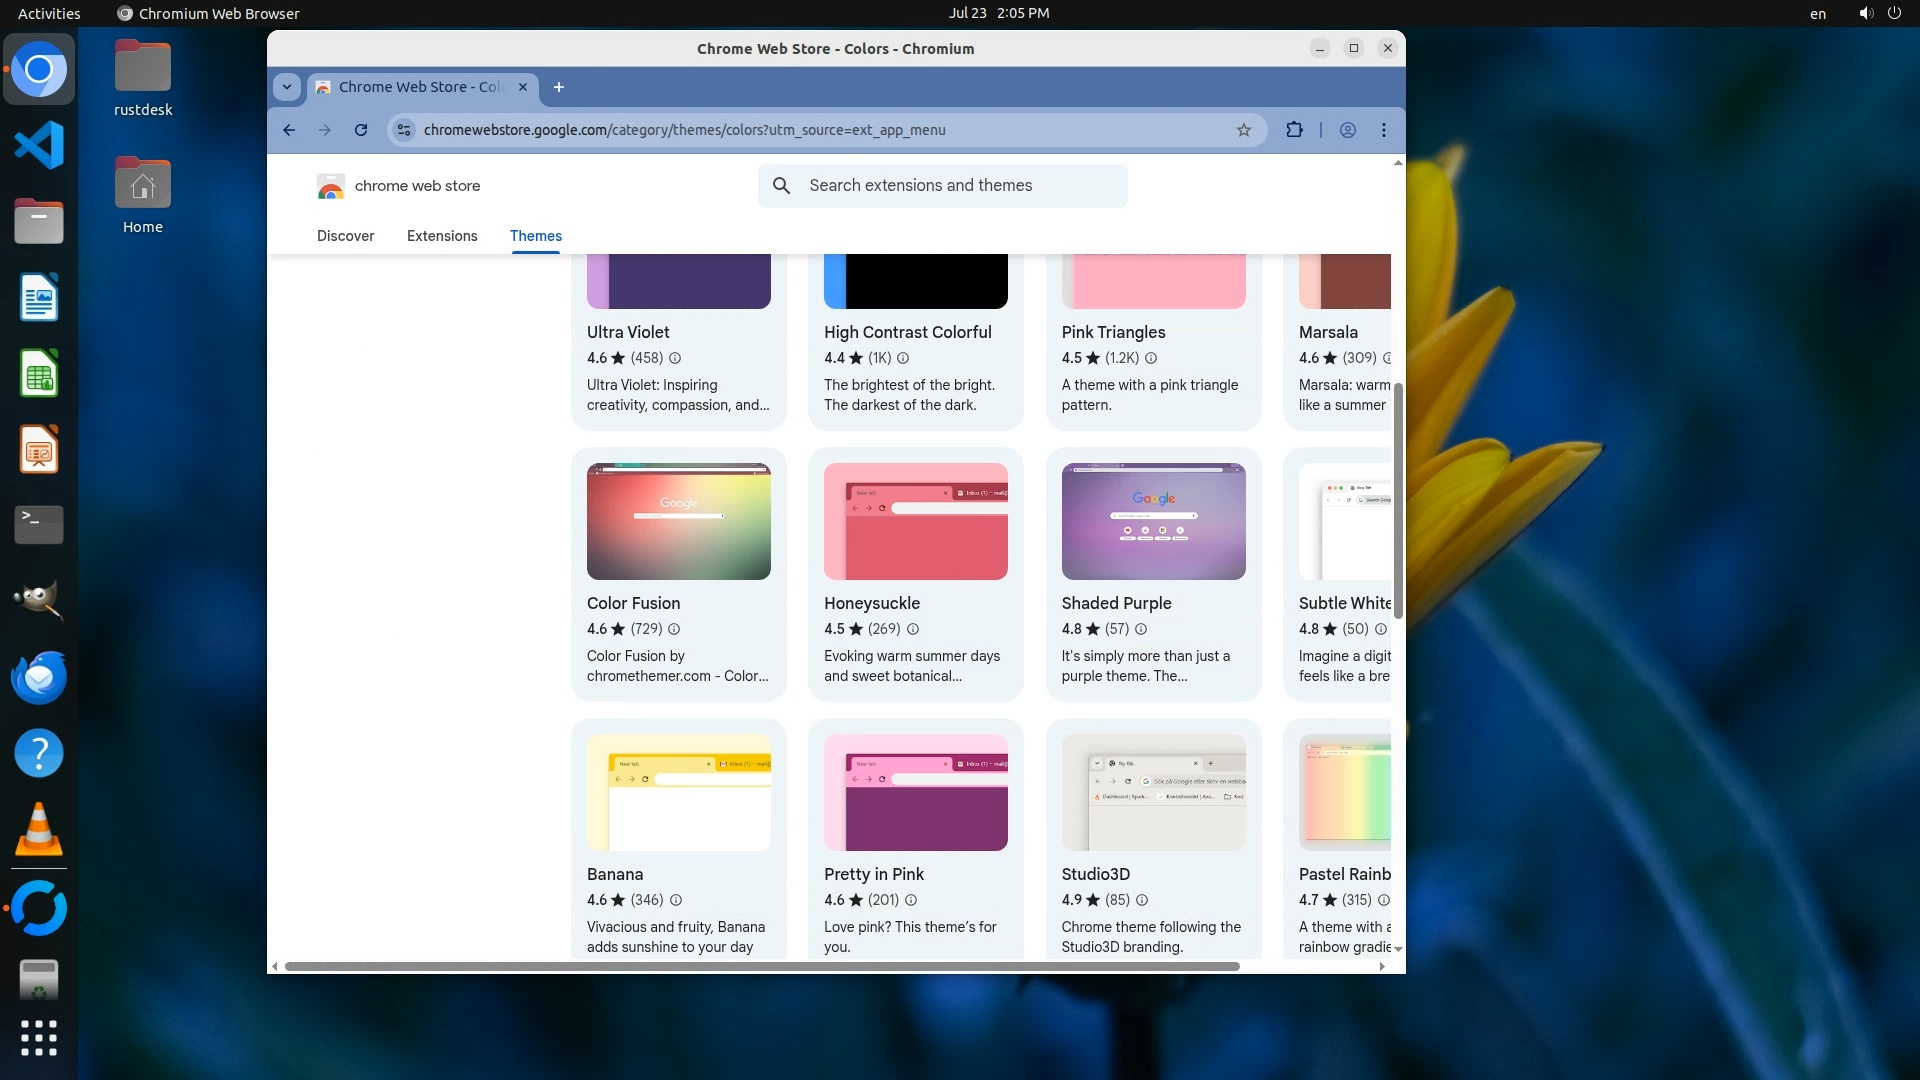The image size is (1920, 1080).
Task: Open the Chromium three-dot menu
Action: pyautogui.click(x=1384, y=130)
